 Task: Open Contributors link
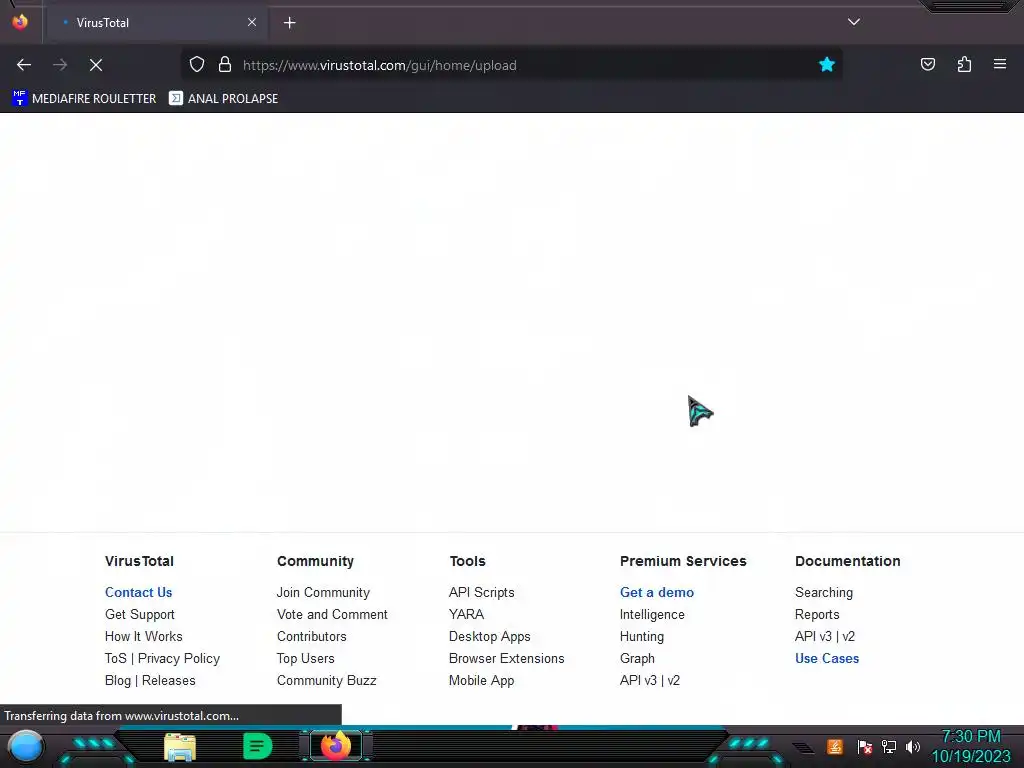pos(312,636)
